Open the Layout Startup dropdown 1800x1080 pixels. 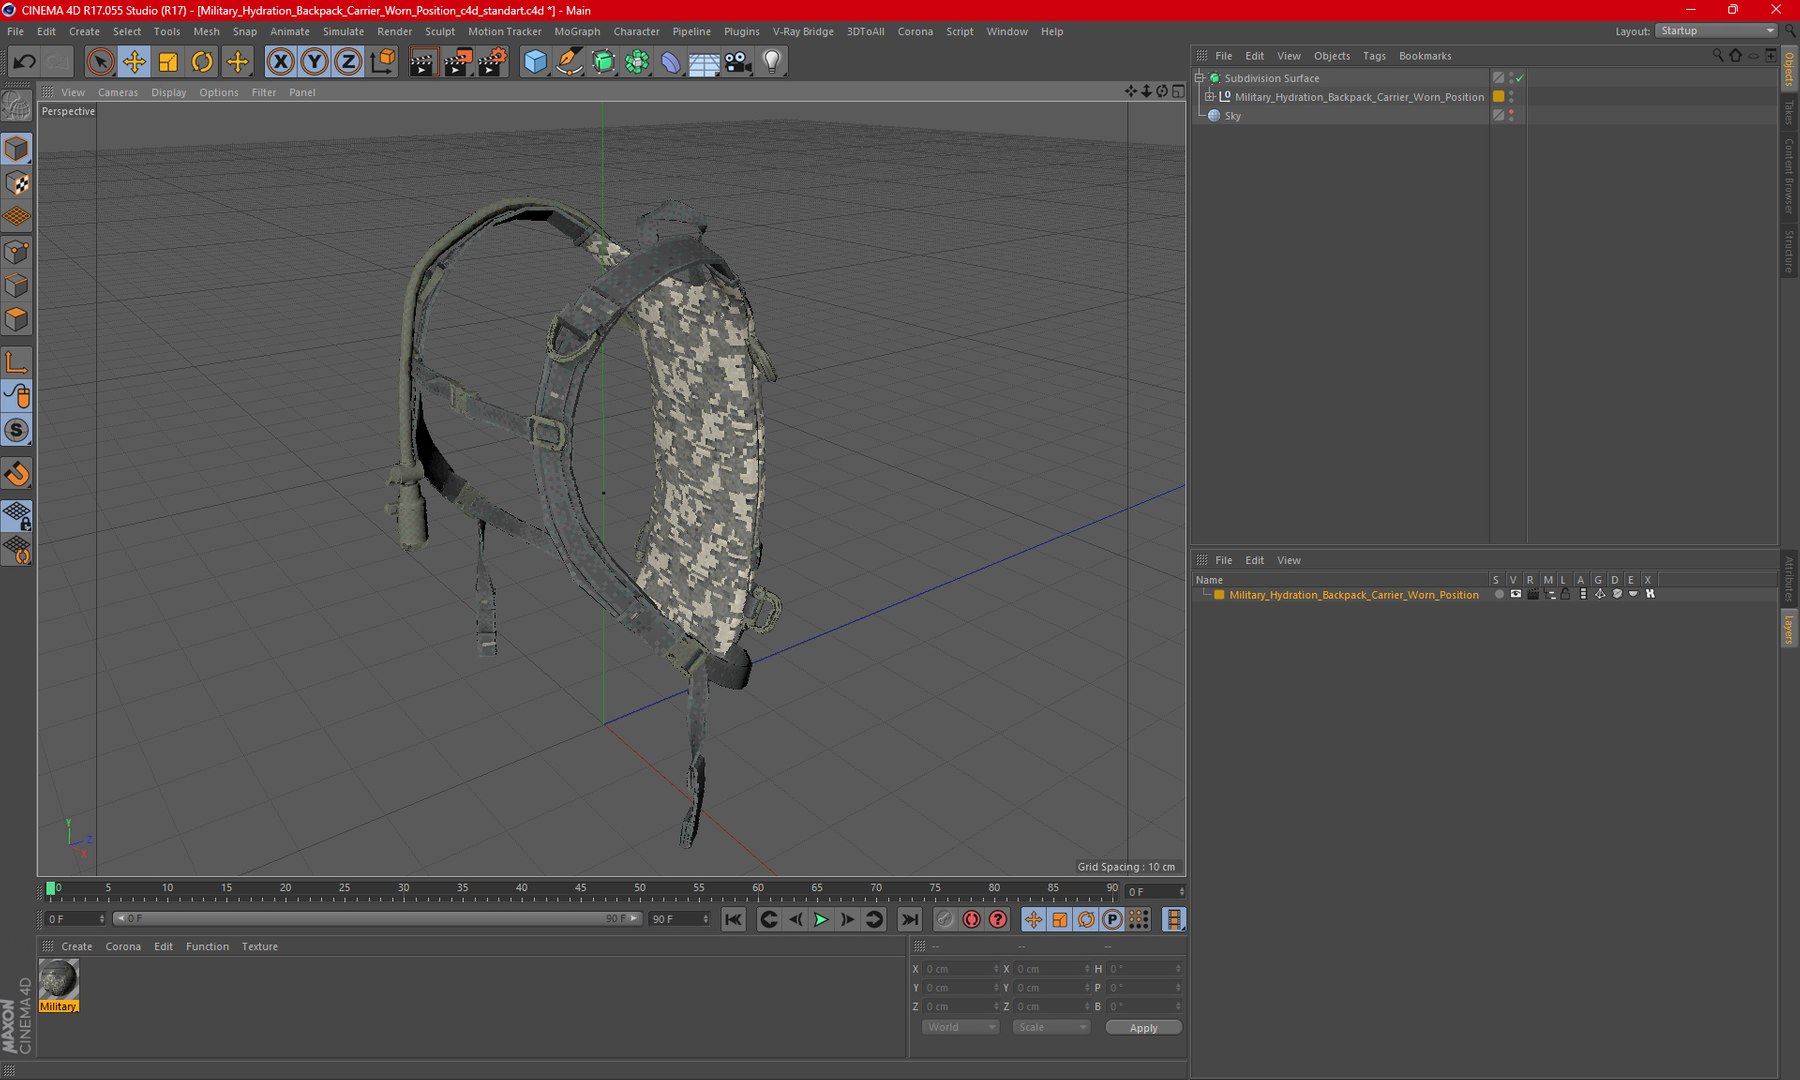pos(1716,31)
